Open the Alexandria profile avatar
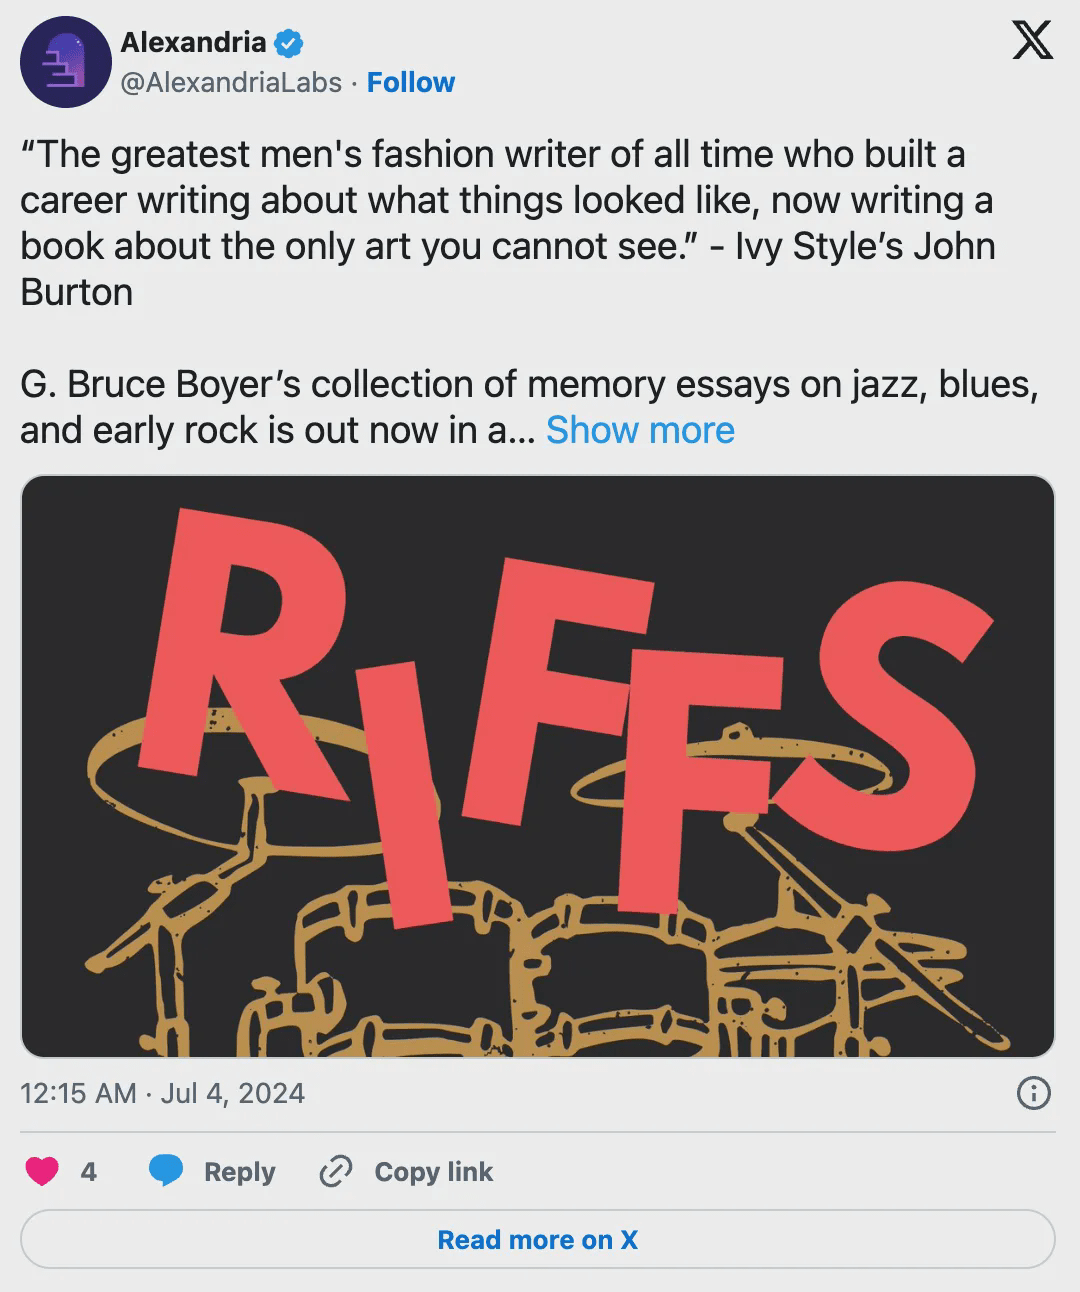 point(65,62)
